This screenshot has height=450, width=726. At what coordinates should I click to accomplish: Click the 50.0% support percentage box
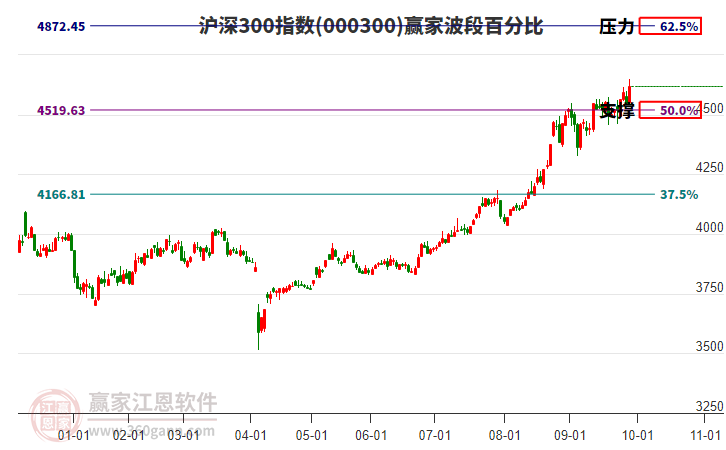(670, 110)
